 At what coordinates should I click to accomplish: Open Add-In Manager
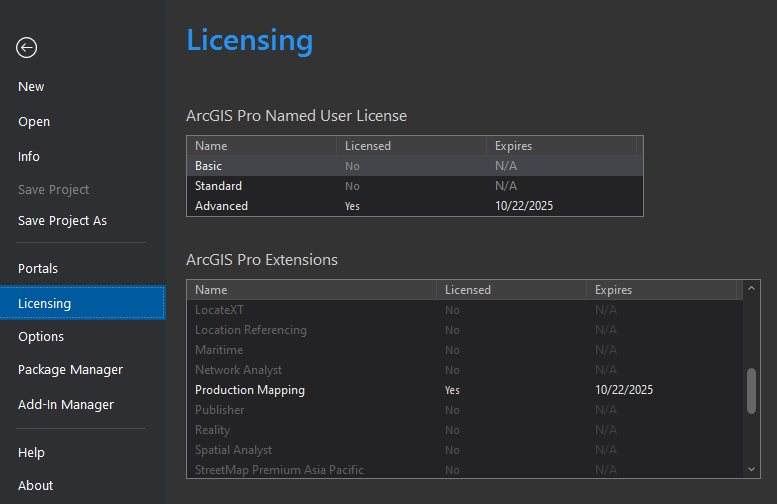point(66,405)
